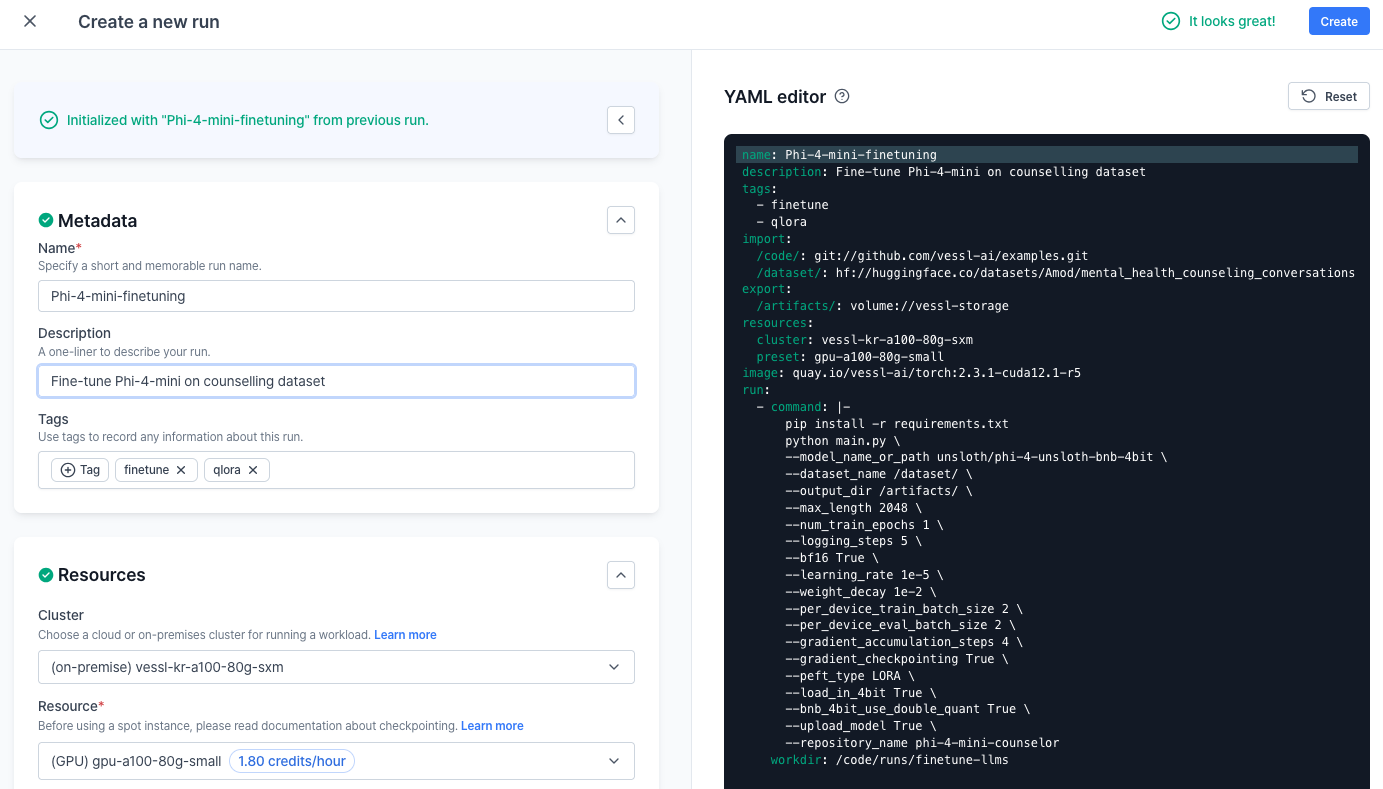
Task: Click the Create button
Action: (1338, 21)
